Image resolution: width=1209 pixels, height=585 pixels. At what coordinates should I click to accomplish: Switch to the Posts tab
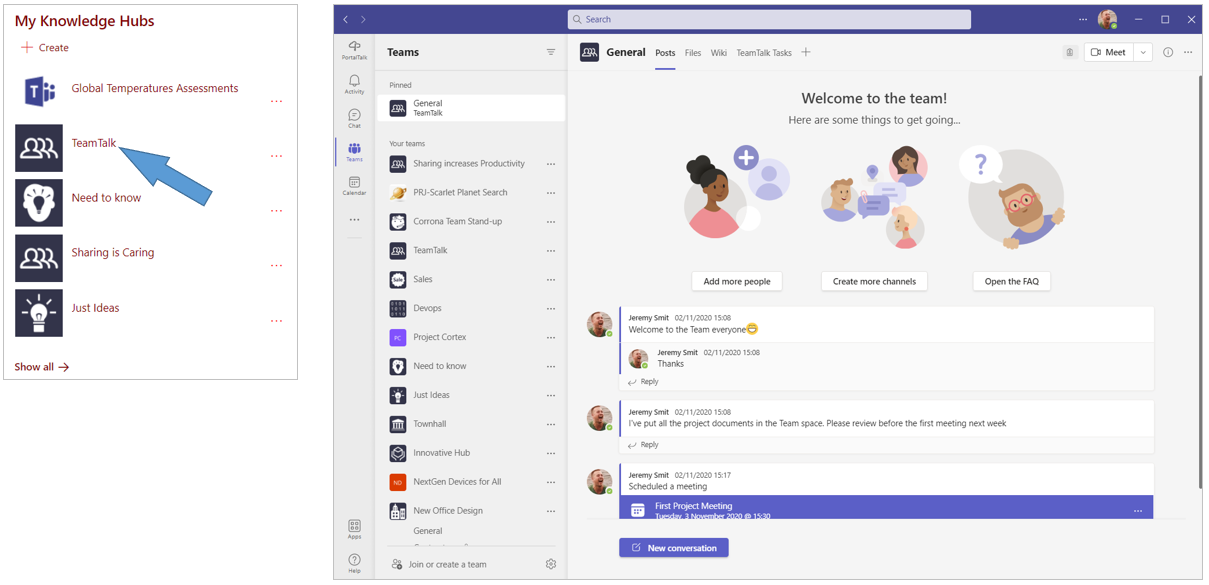tap(665, 53)
